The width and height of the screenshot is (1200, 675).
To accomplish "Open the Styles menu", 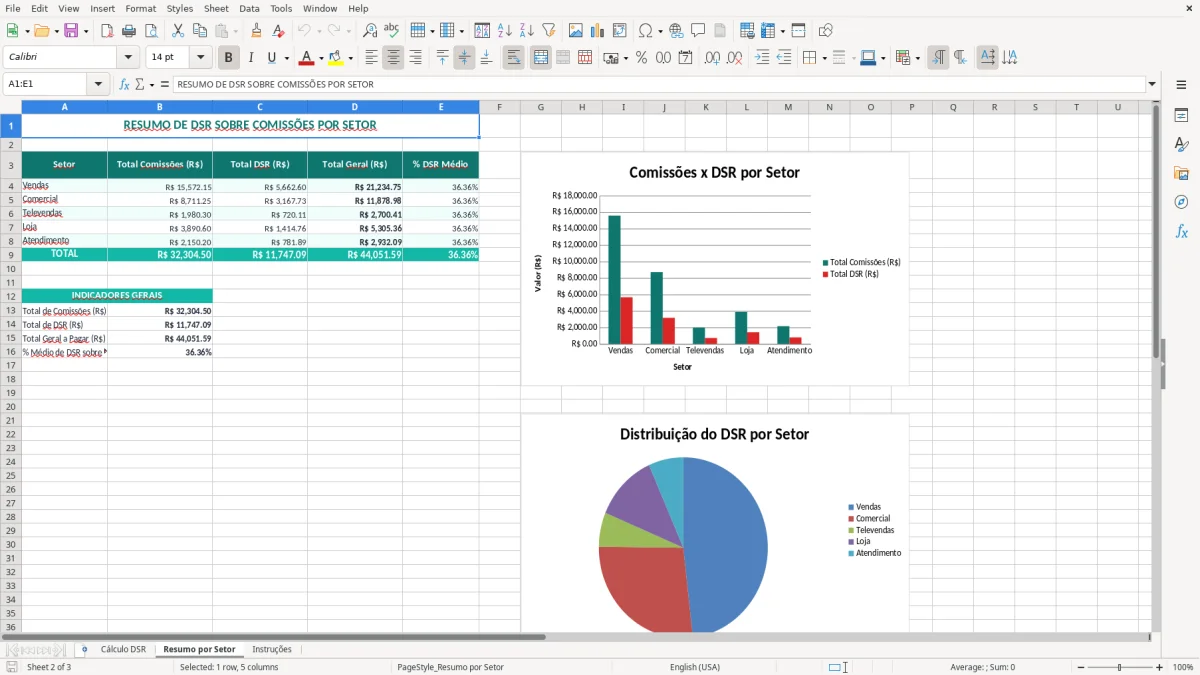I will click(x=180, y=8).
